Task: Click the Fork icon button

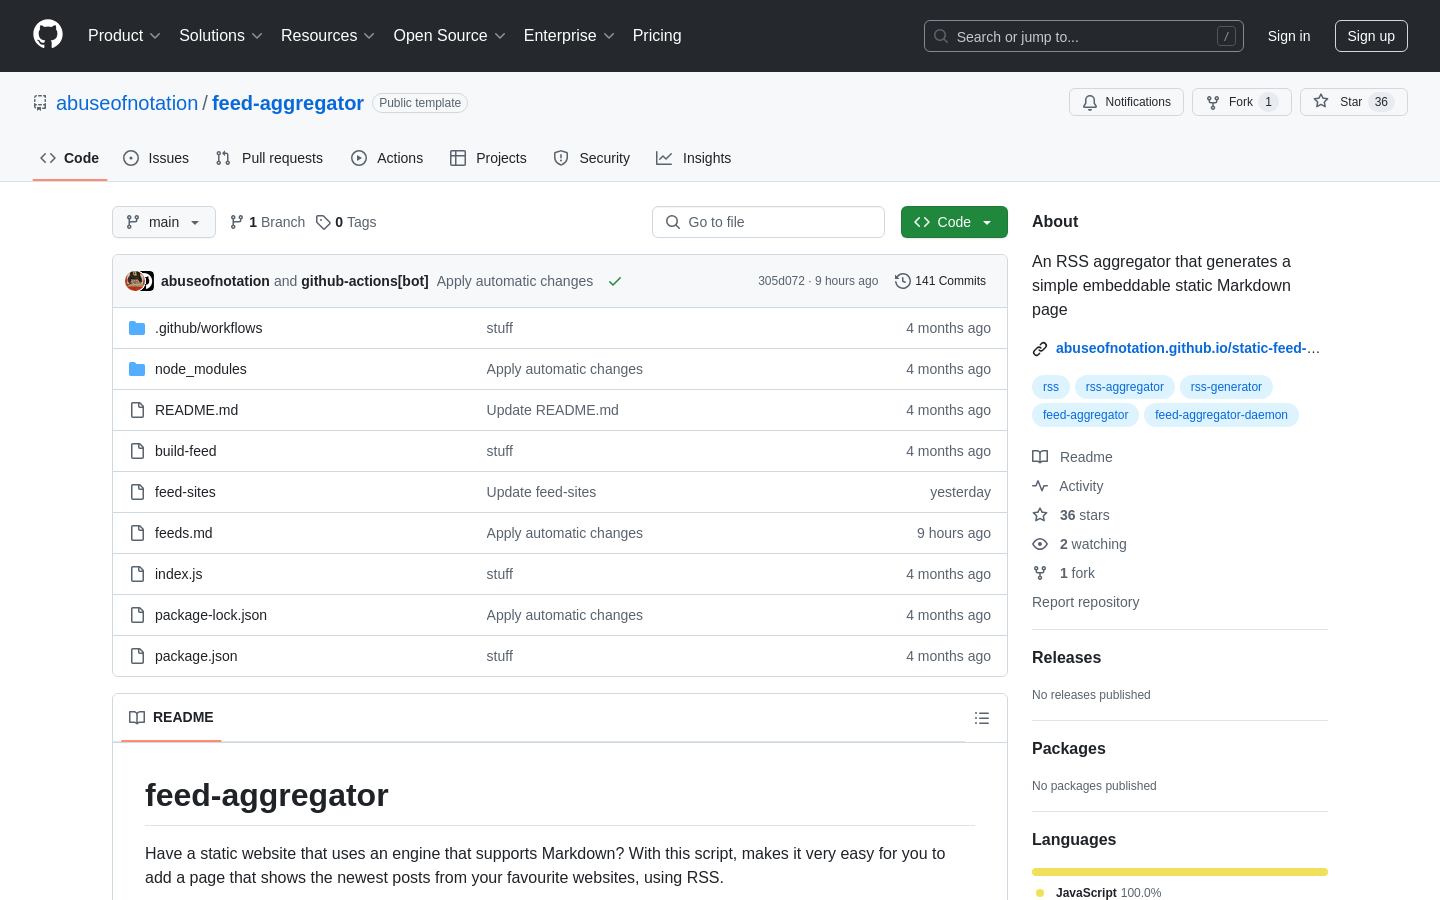Action: tap(1213, 102)
